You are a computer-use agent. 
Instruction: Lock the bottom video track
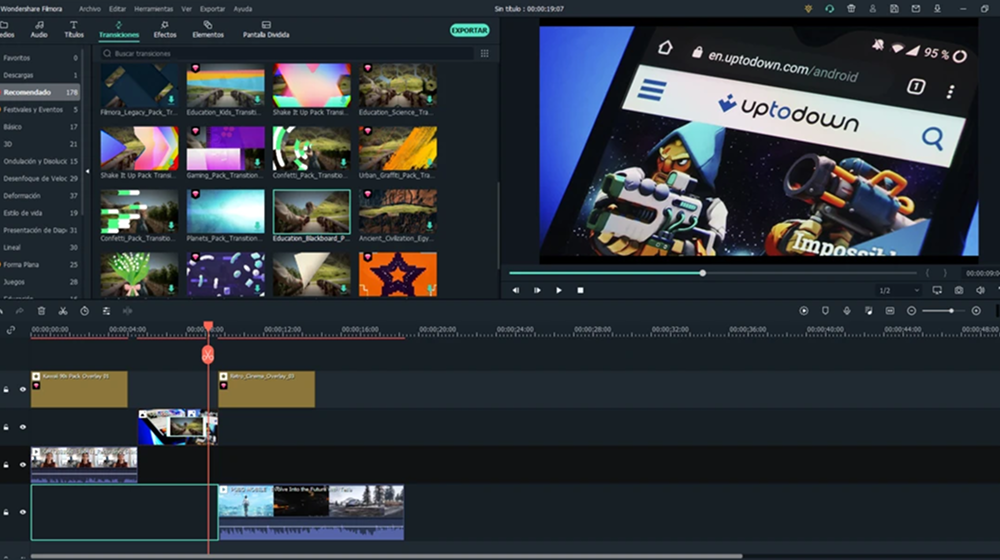pyautogui.click(x=6, y=512)
